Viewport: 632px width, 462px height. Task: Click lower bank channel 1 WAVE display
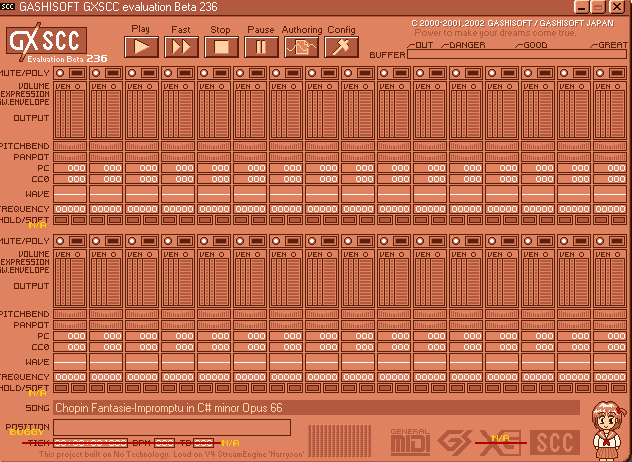point(70,362)
